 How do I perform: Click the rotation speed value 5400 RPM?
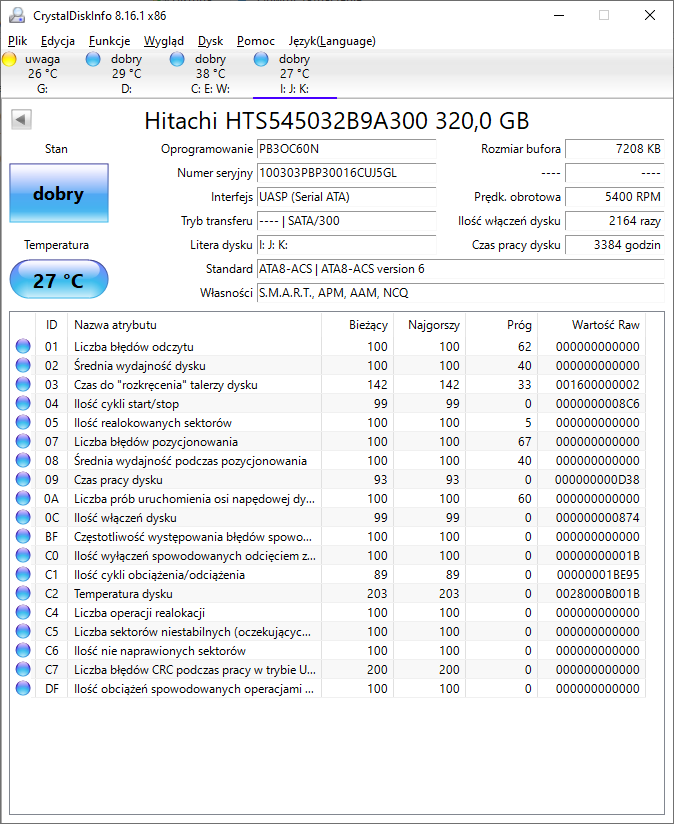(x=615, y=197)
